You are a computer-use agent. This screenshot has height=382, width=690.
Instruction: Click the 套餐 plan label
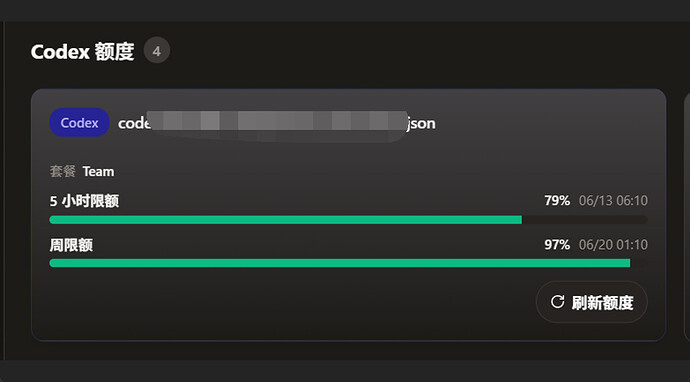(x=62, y=171)
